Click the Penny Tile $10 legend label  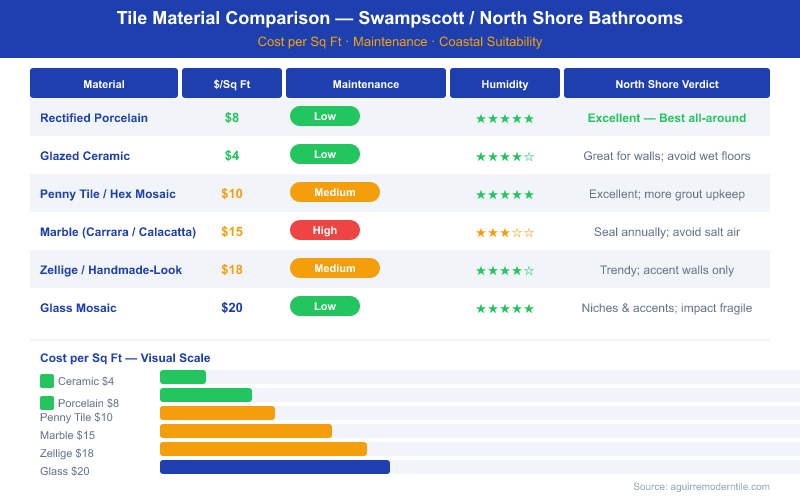77,417
